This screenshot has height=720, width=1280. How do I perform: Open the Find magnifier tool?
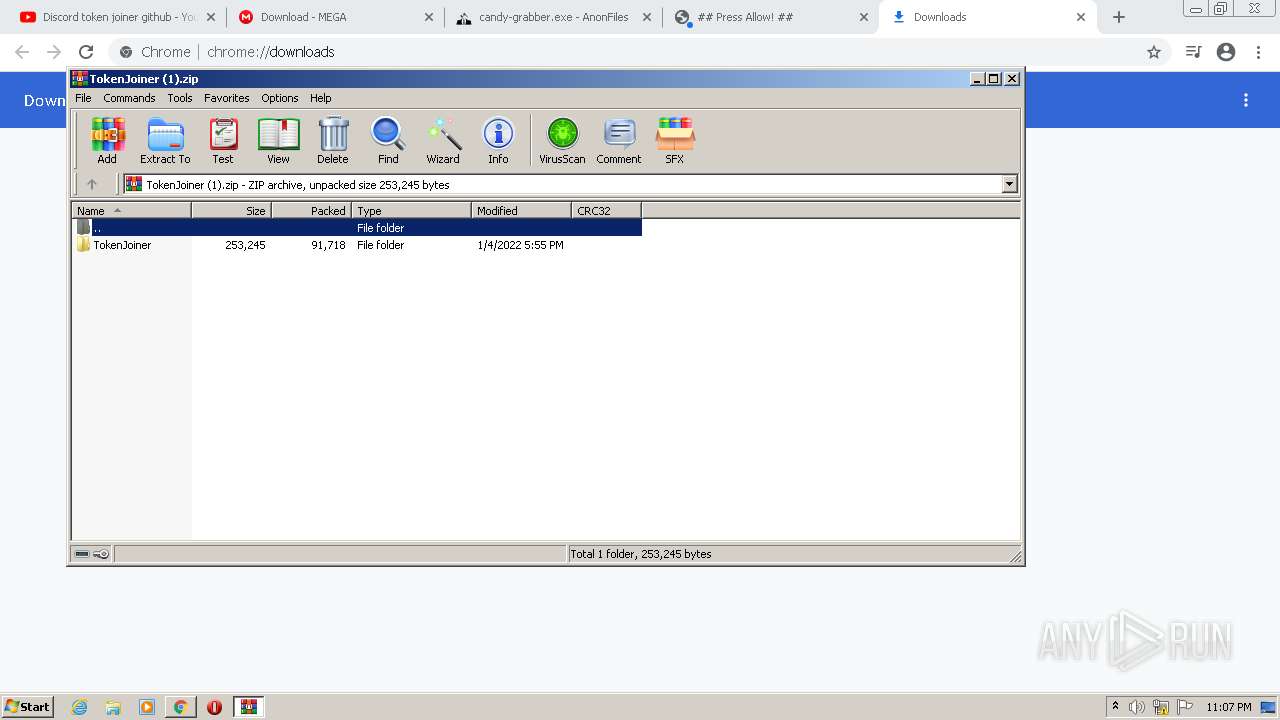(388, 140)
